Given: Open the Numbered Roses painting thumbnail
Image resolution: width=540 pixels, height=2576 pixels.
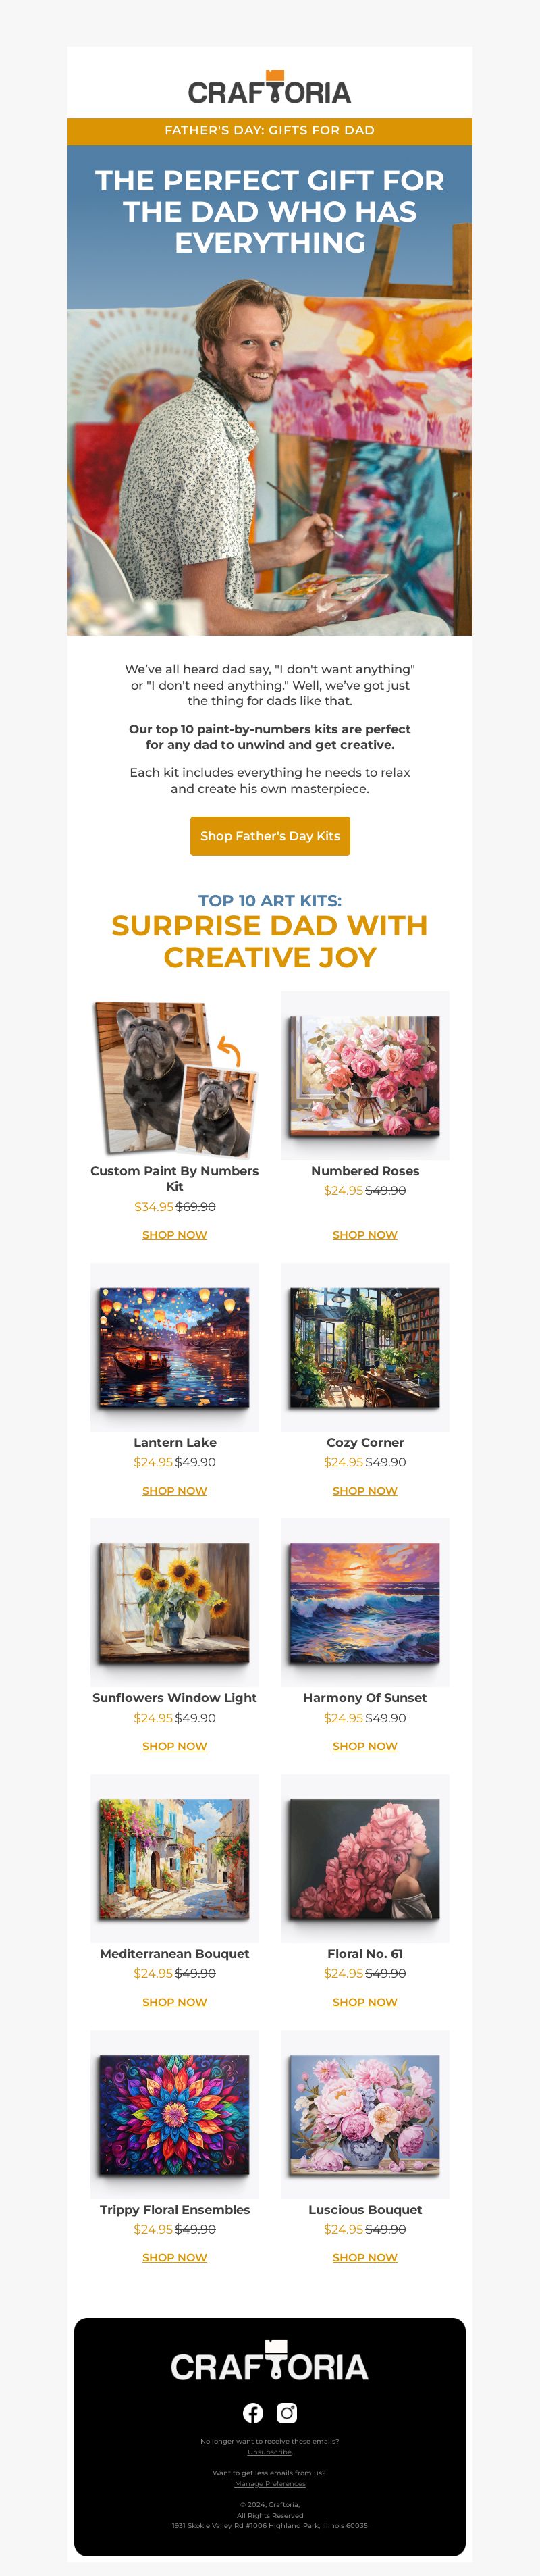Looking at the screenshot, I should tap(365, 1076).
